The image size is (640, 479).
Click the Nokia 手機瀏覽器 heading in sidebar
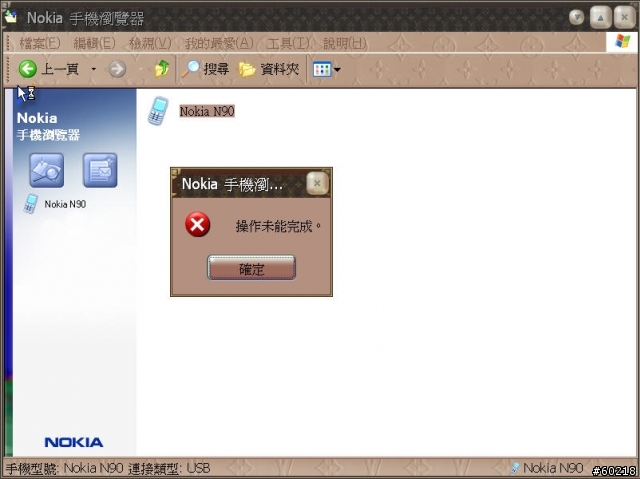(x=48, y=126)
